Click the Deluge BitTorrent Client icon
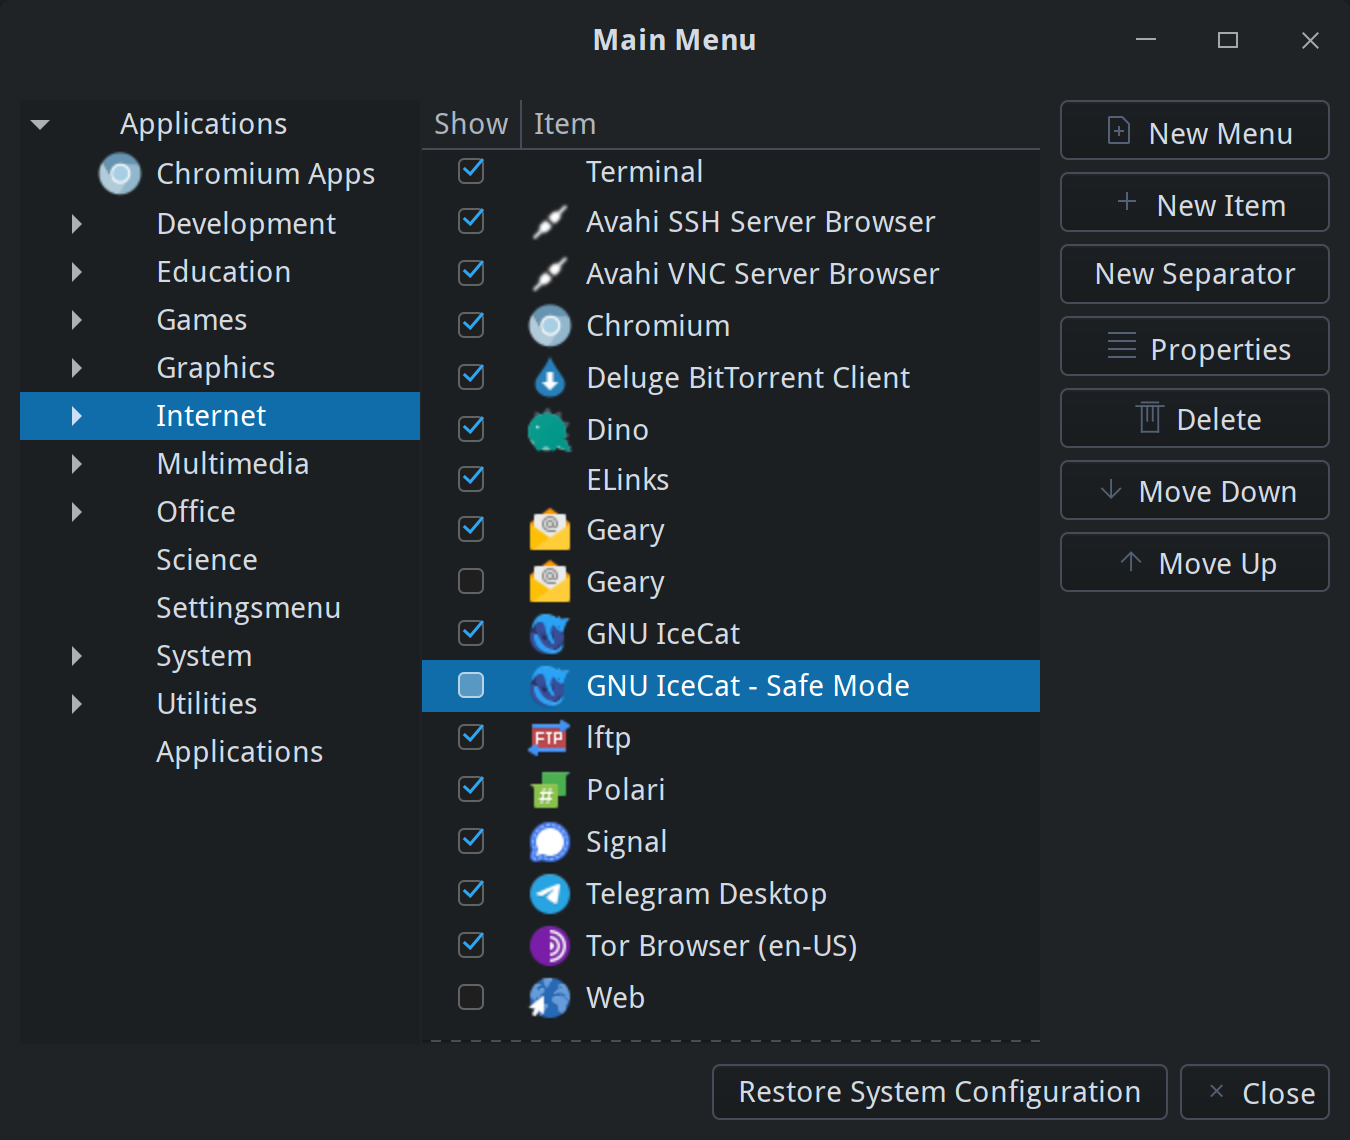The height and width of the screenshot is (1140, 1350). click(550, 378)
